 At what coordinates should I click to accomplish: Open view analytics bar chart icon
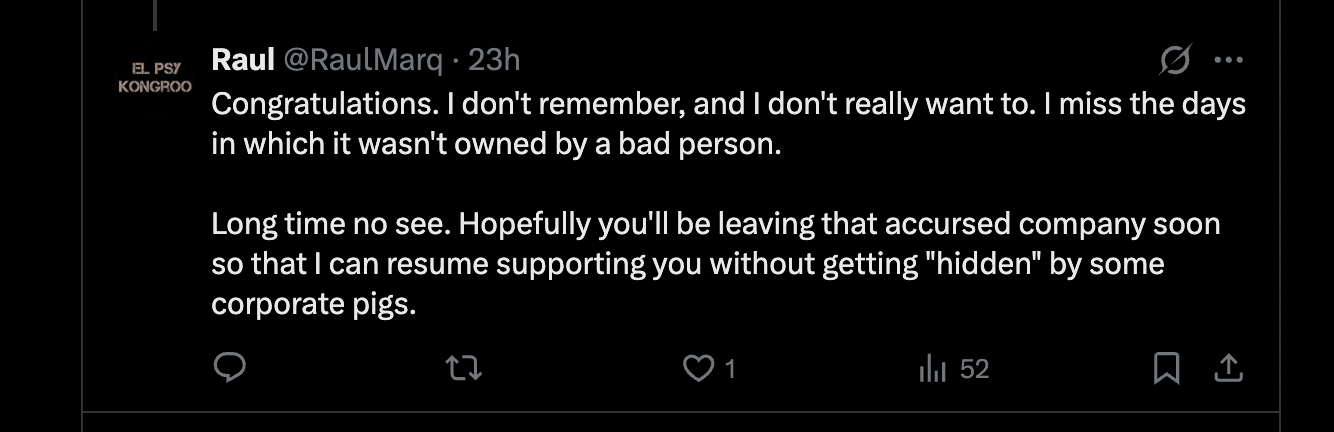(932, 369)
